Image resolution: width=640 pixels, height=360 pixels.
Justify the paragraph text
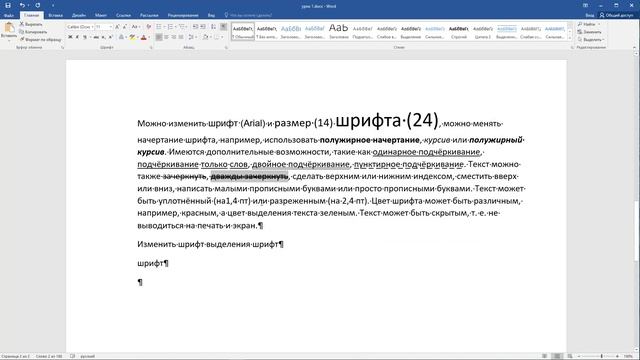pos(181,37)
